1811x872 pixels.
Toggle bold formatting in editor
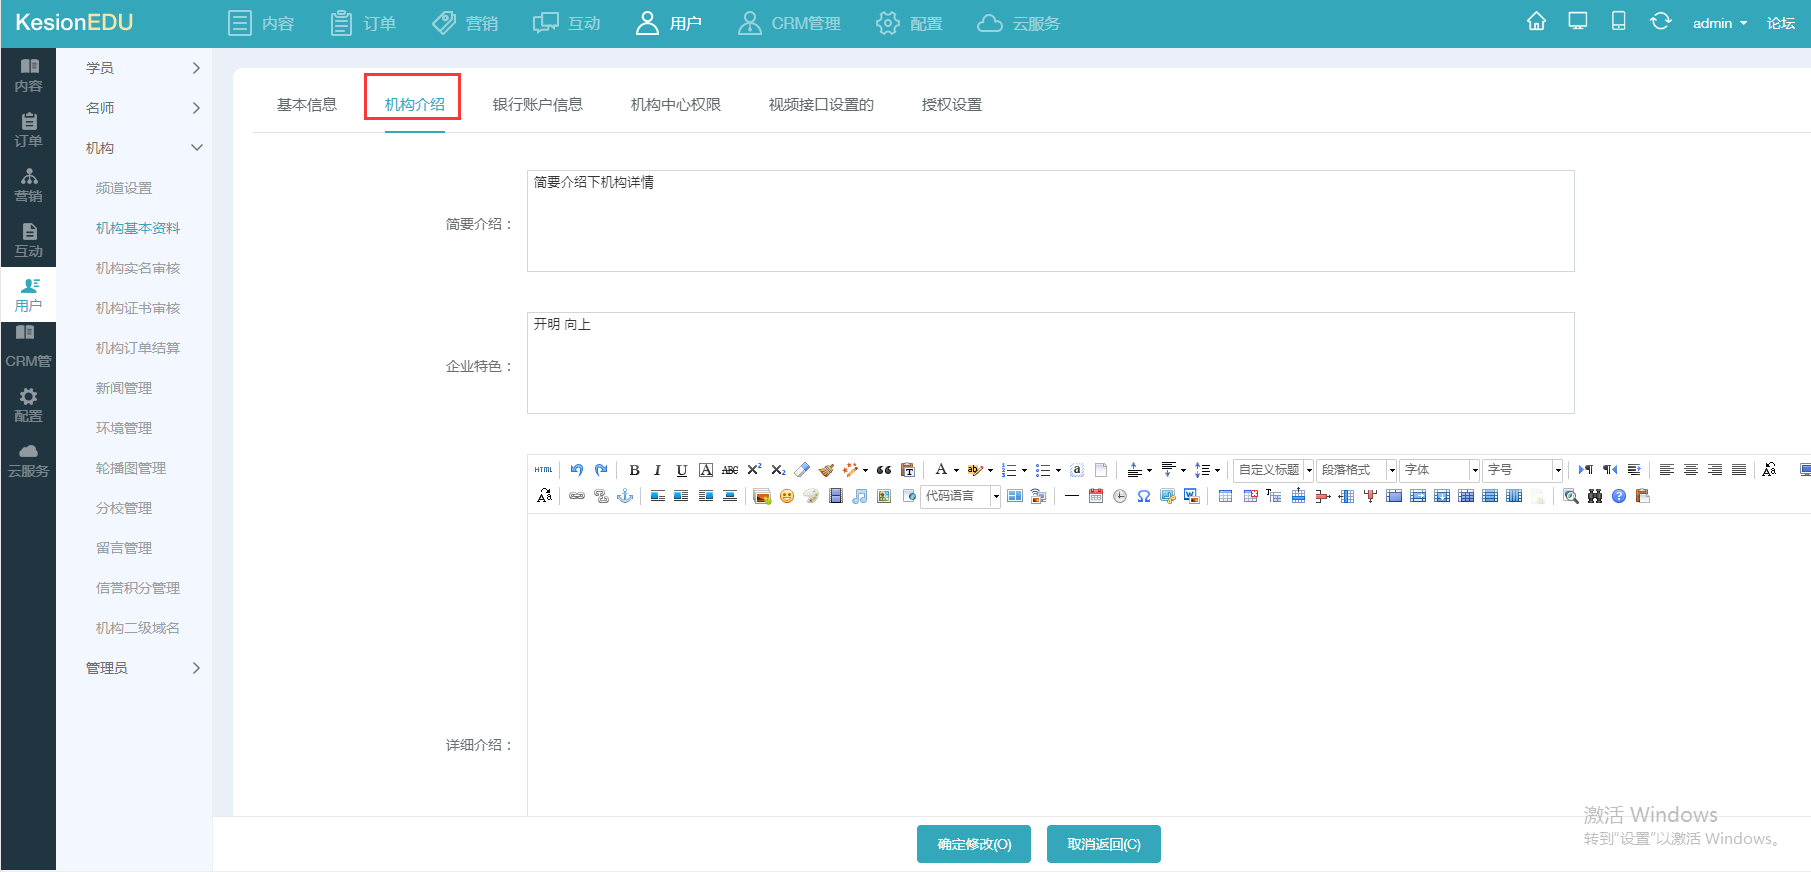634,470
